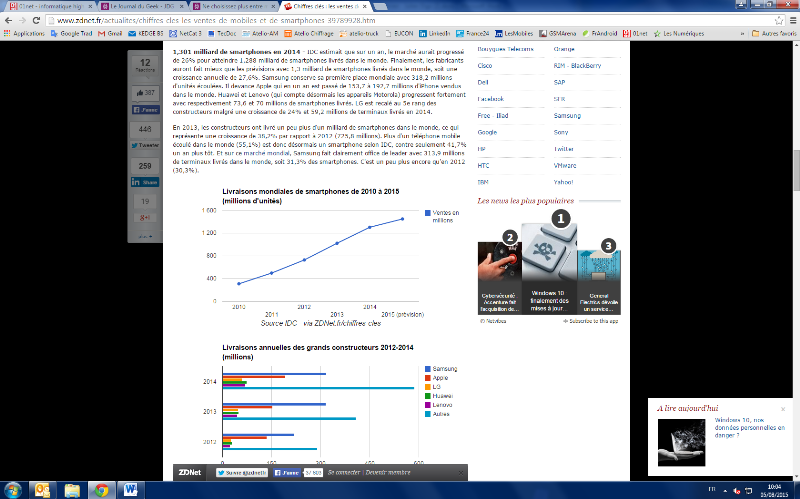
Task: Open the Windows Start menu
Action: coord(13,490)
